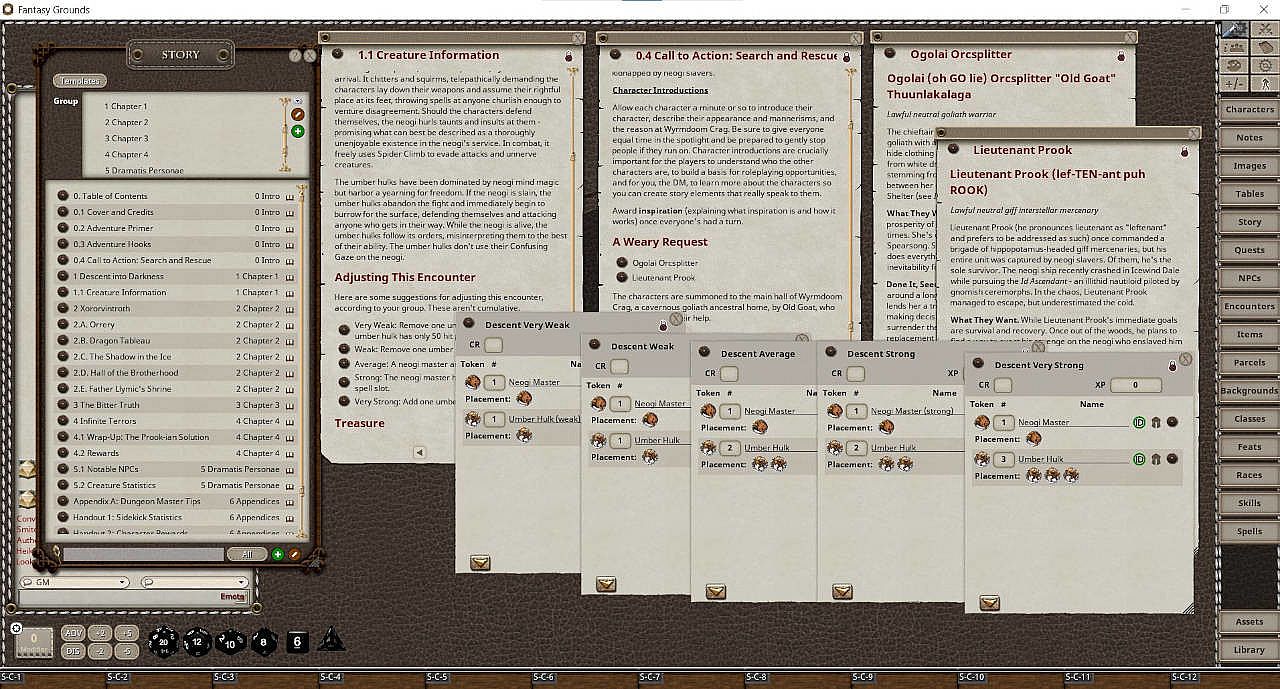Roll the d4 pyramid die
Screen dimensions: 1280x689
pos(331,639)
